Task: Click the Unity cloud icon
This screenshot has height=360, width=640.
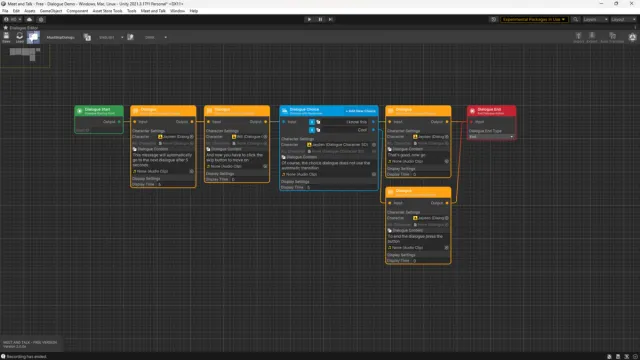Action: pyautogui.click(x=29, y=19)
